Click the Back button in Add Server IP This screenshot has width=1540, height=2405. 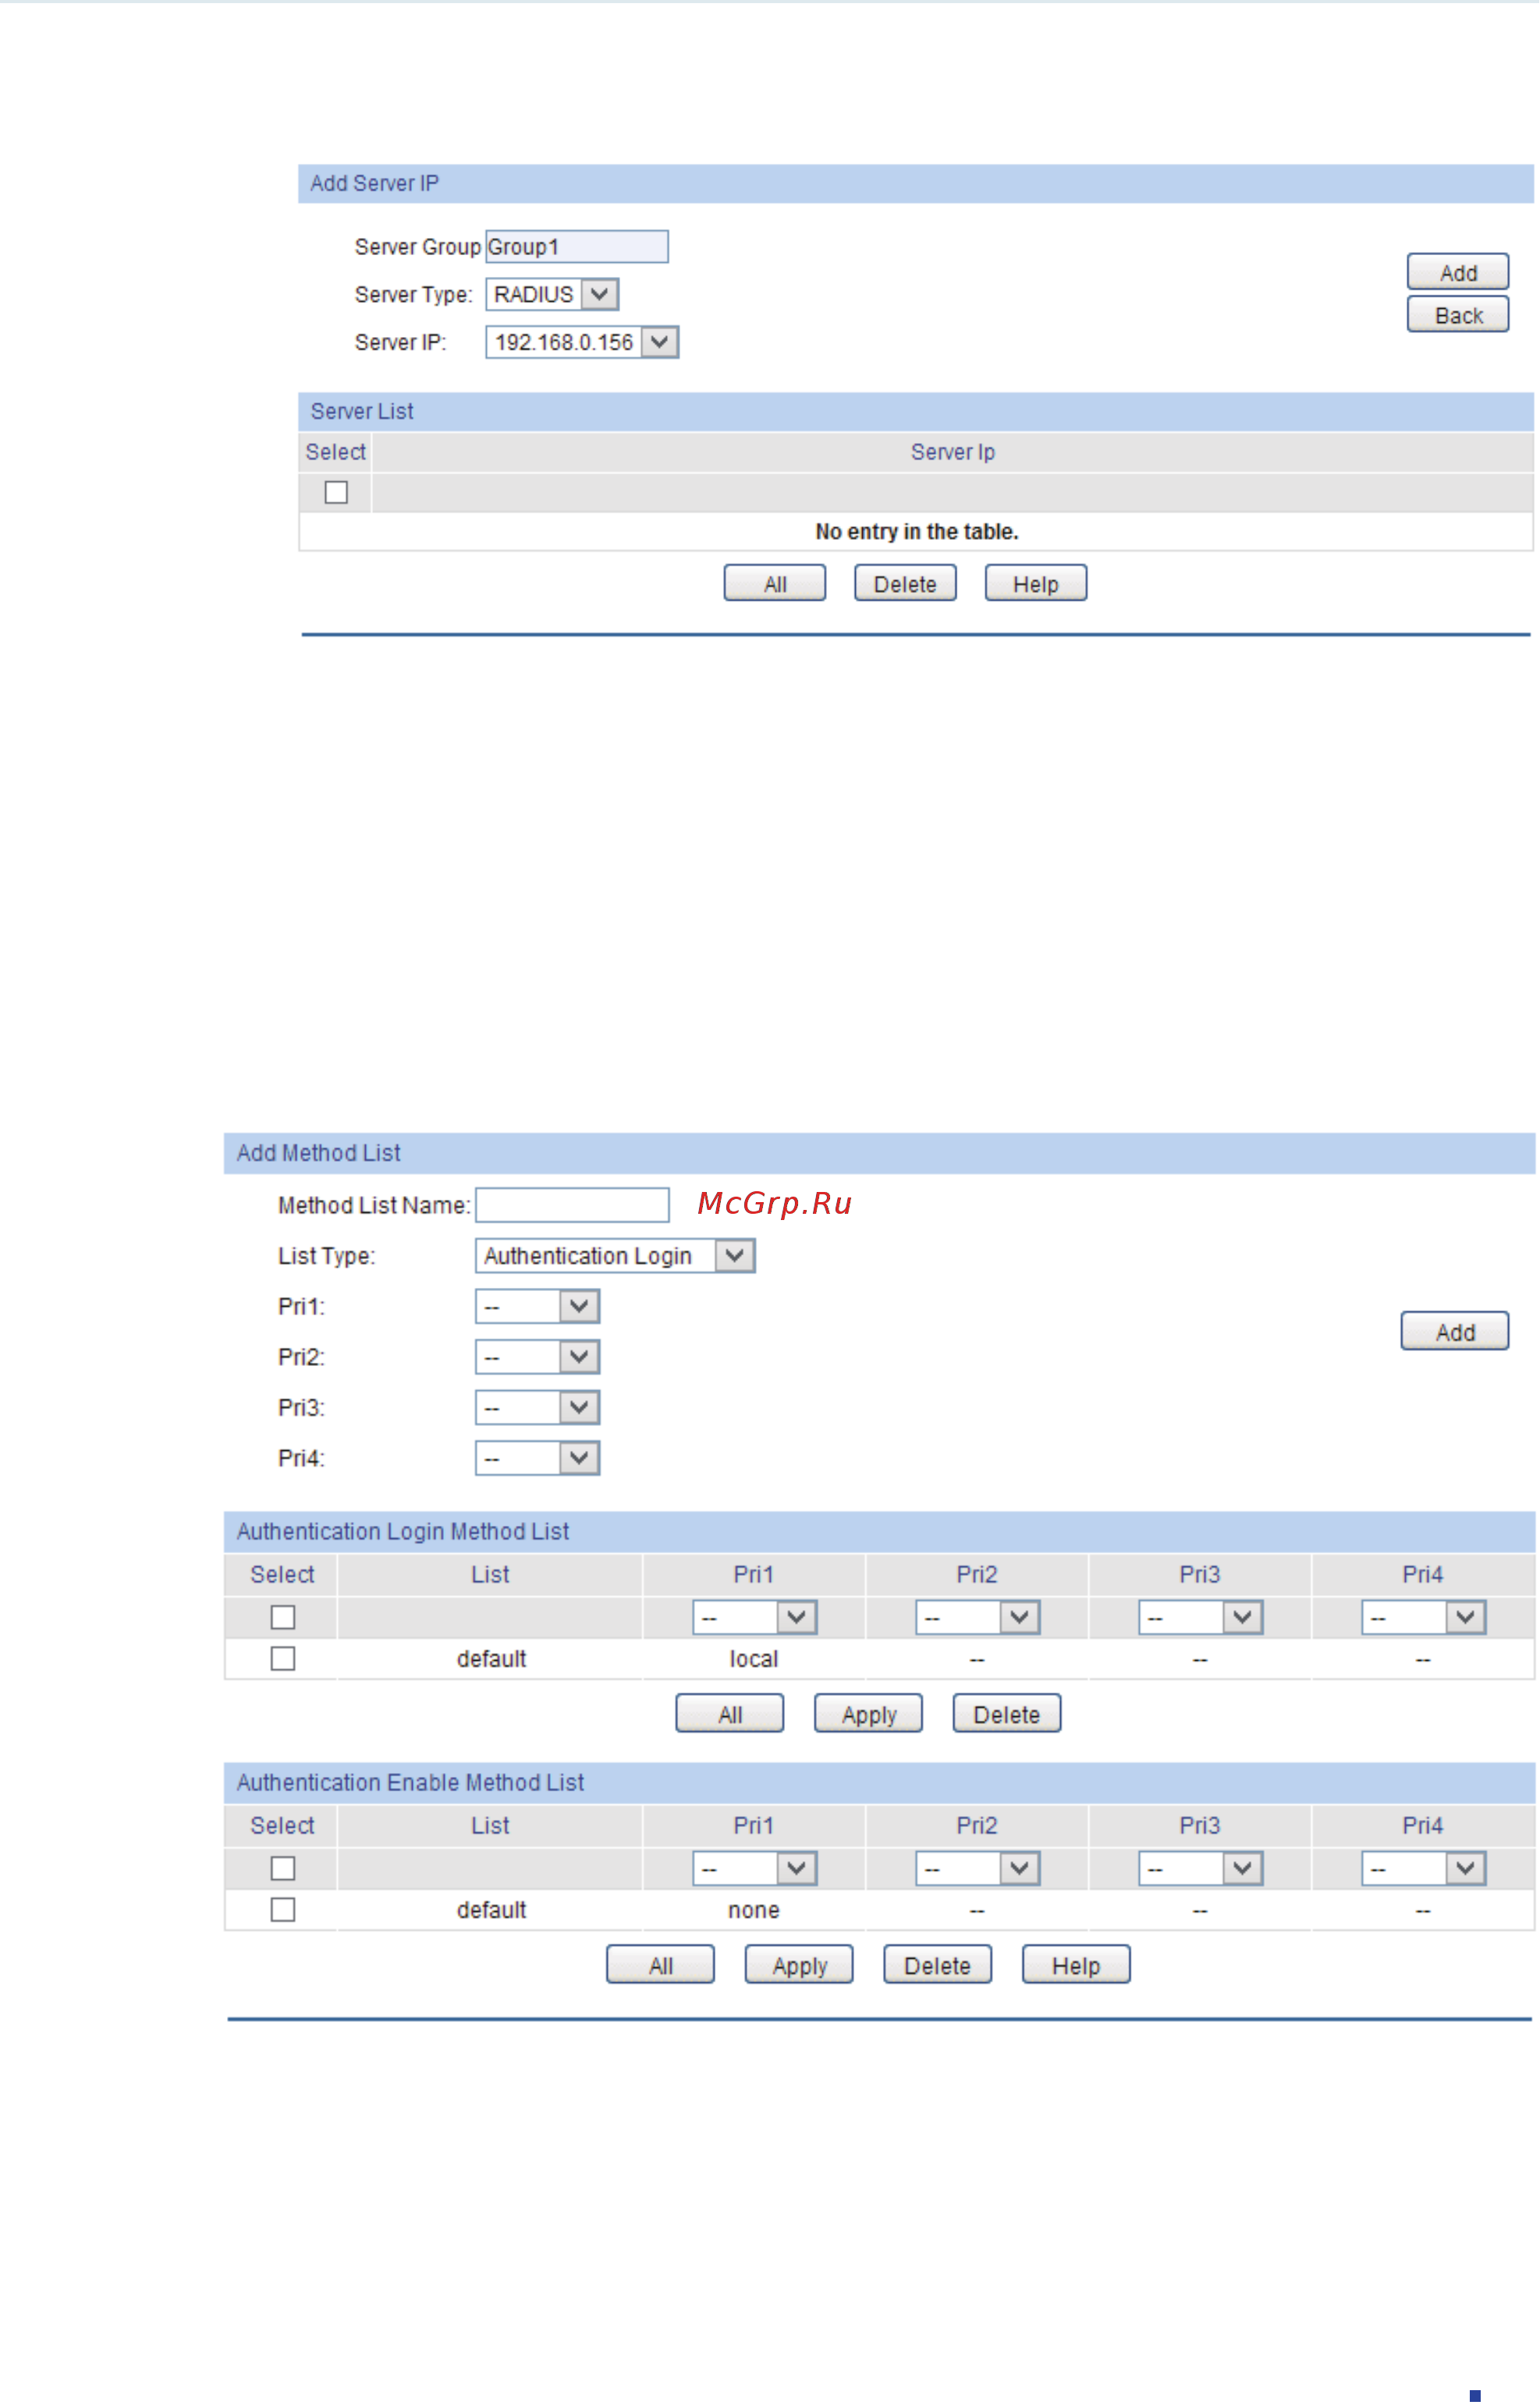(x=1456, y=313)
